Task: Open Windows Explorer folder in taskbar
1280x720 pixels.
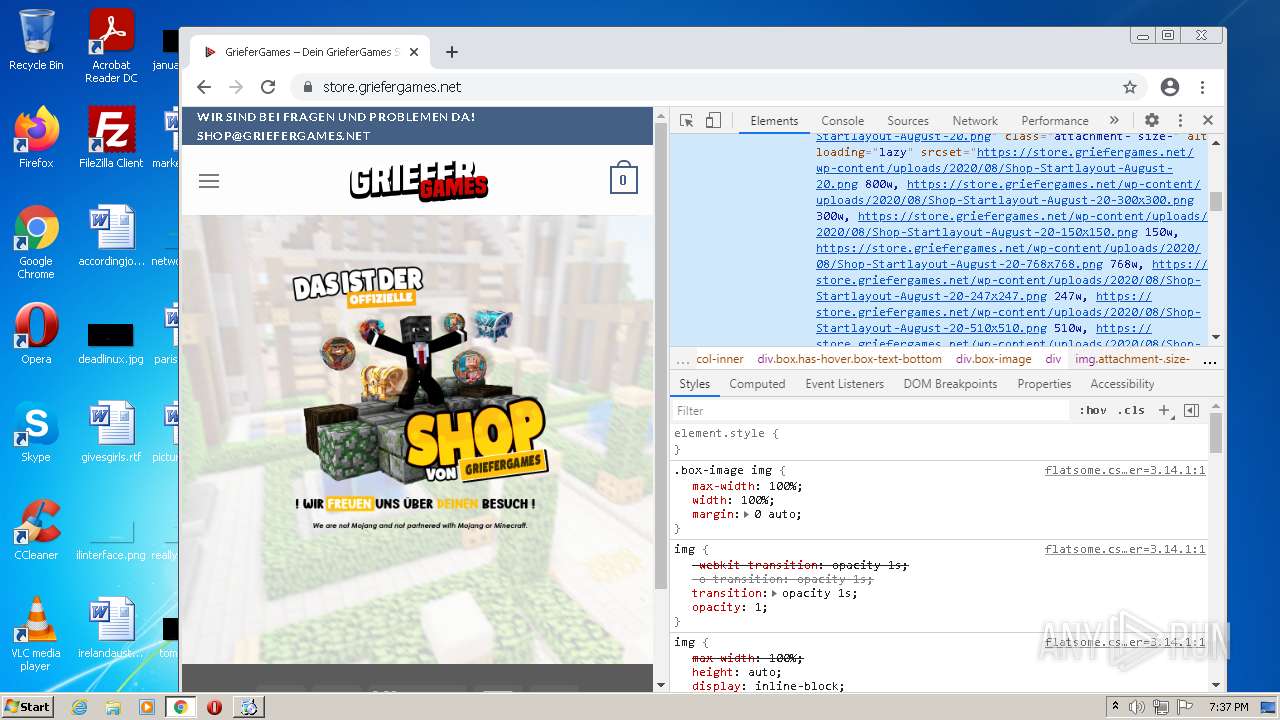Action: [113, 707]
